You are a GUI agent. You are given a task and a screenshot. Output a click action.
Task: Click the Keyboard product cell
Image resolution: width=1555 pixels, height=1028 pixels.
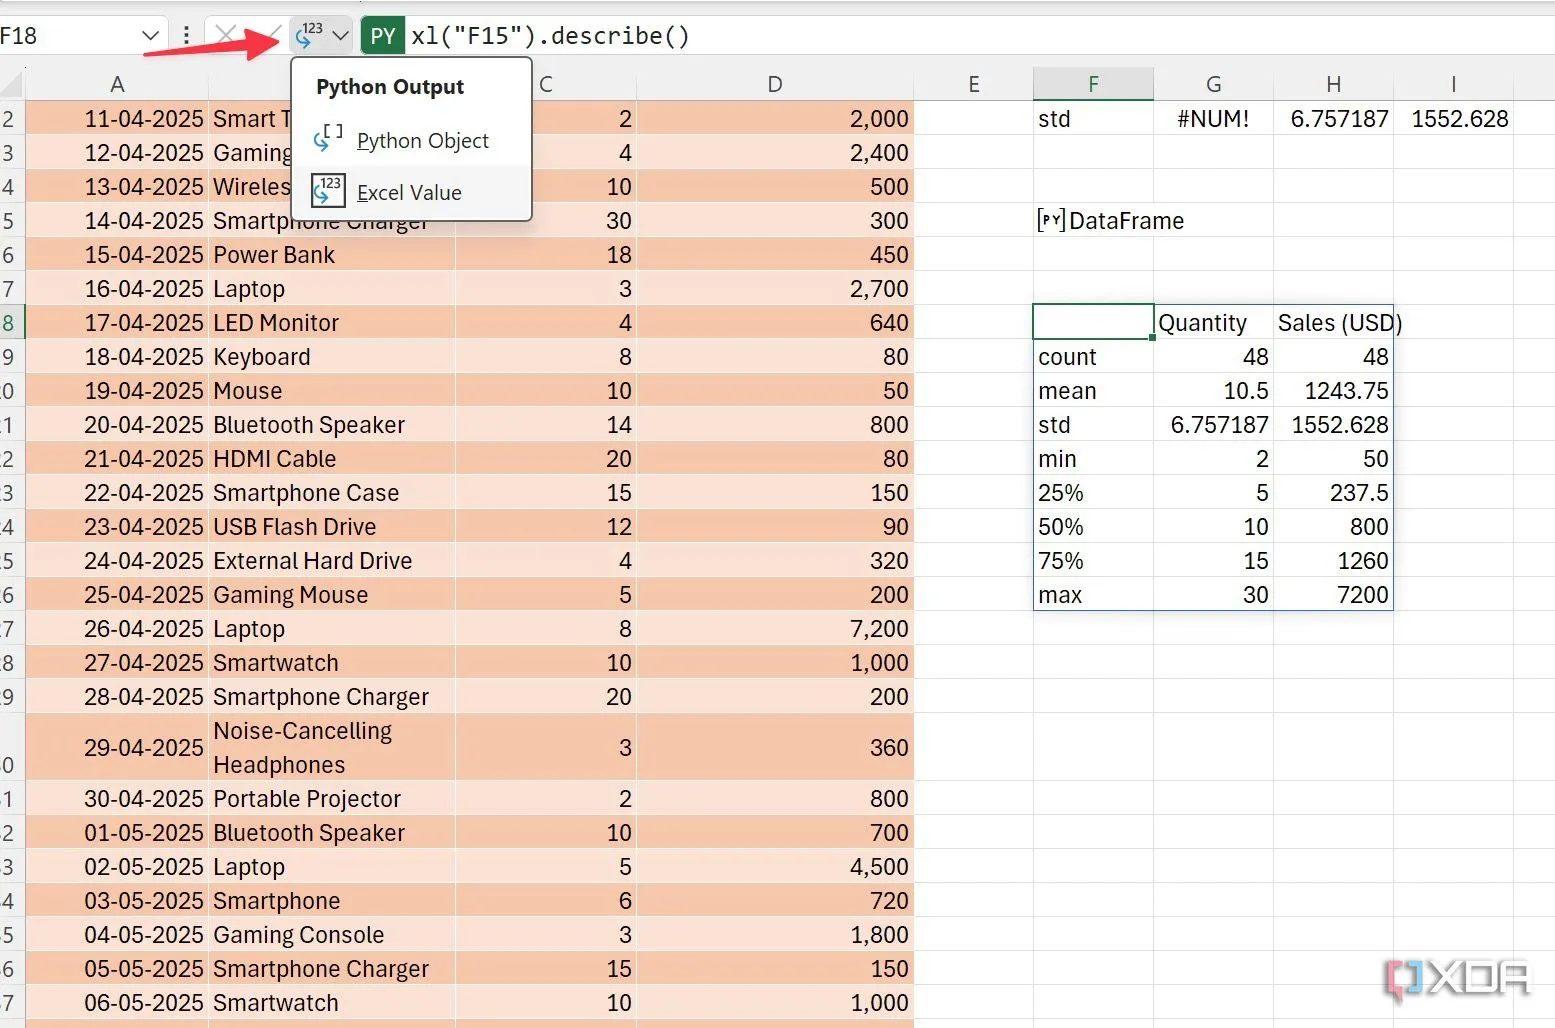[332, 356]
